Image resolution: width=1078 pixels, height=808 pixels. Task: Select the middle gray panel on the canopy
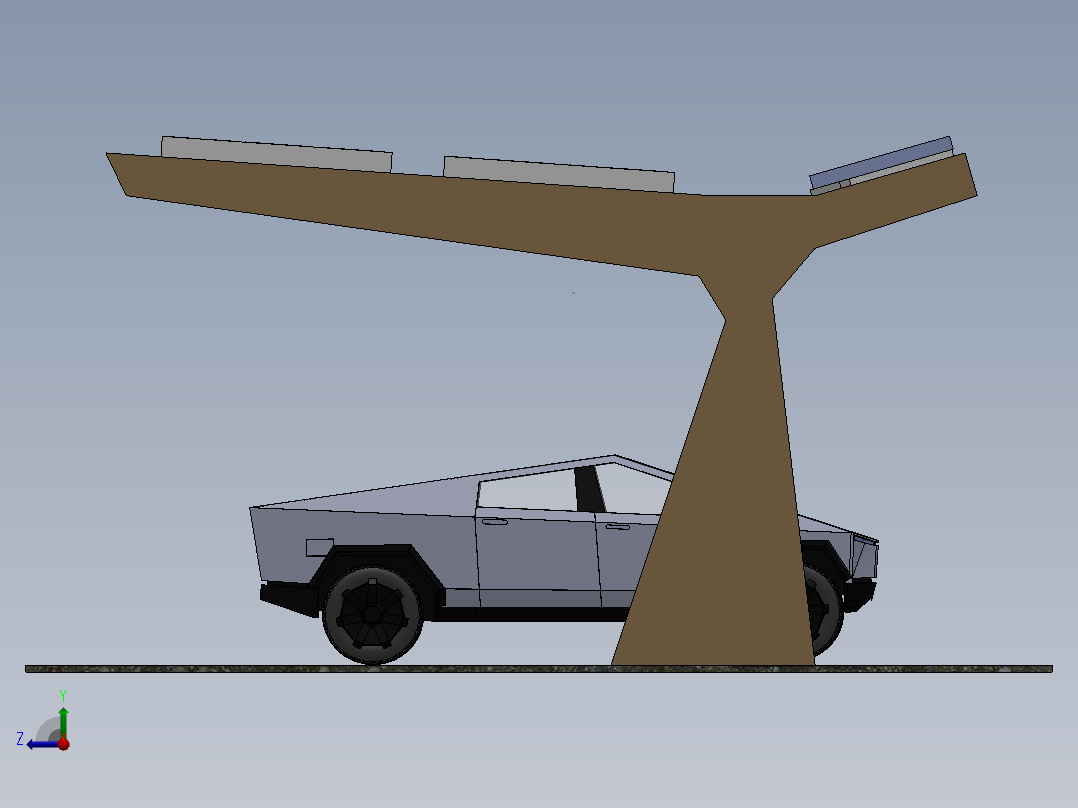tap(559, 174)
